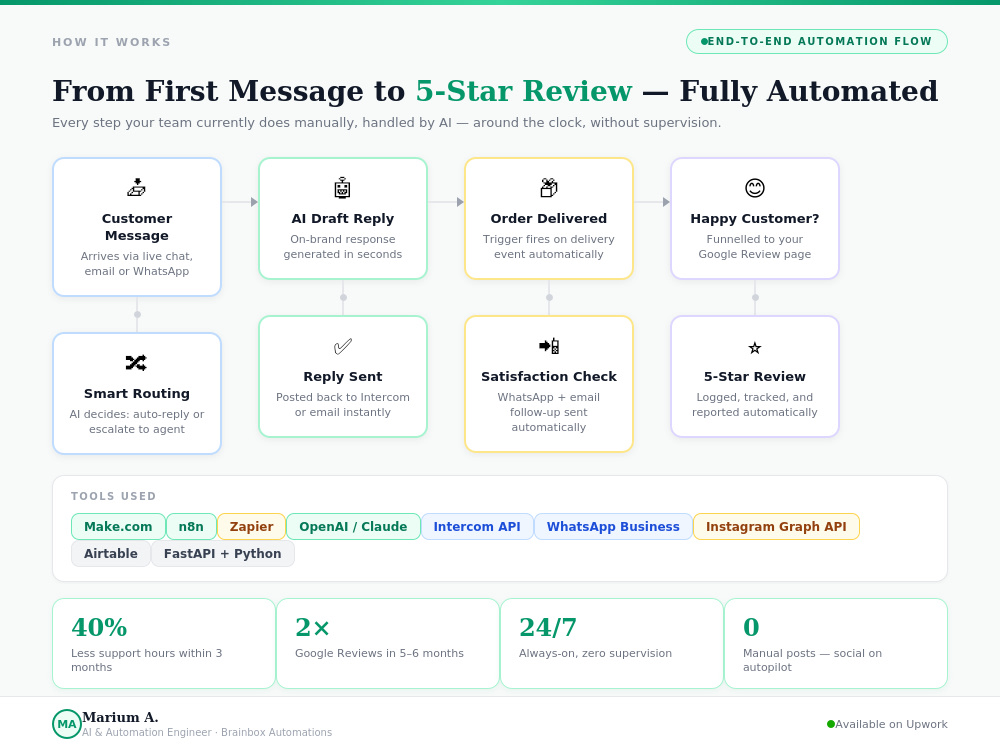The height and width of the screenshot is (750, 1000).
Task: Click the 'Less support hours within 3 months' text
Action: [147, 660]
